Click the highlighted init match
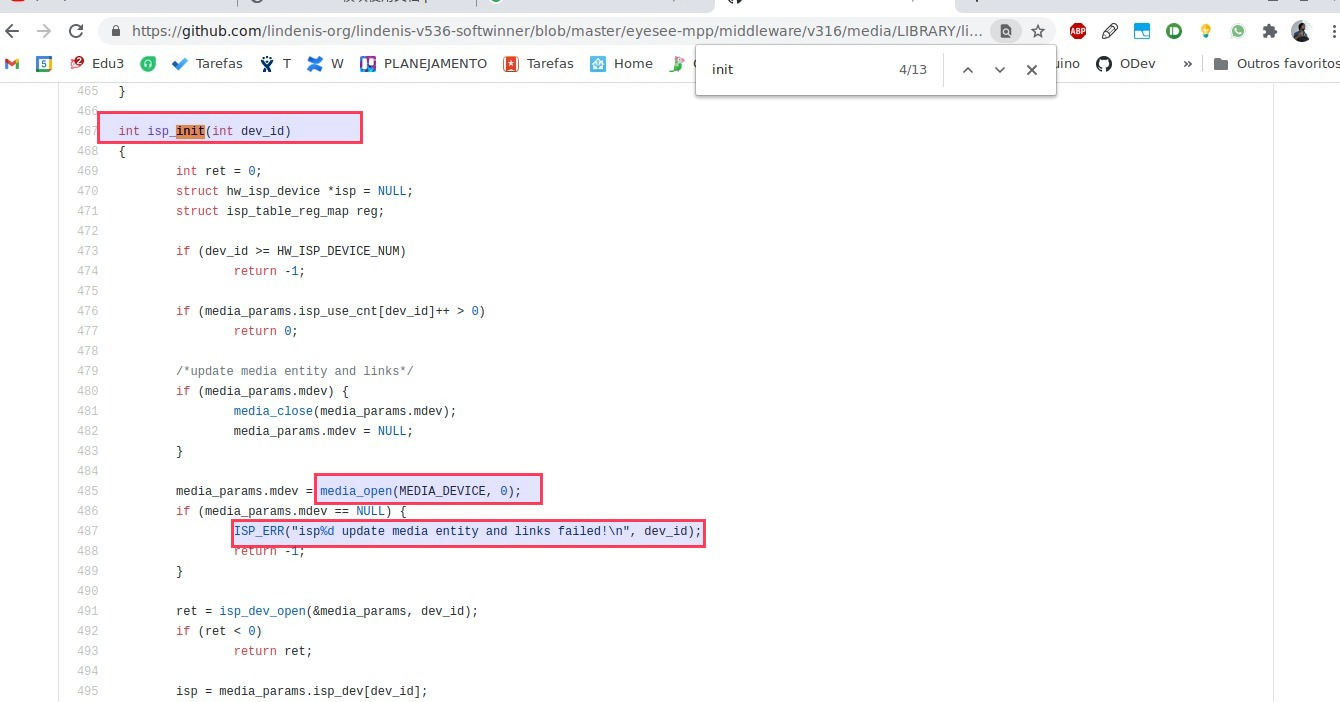Image resolution: width=1340 pixels, height=702 pixels. pyautogui.click(x=190, y=131)
